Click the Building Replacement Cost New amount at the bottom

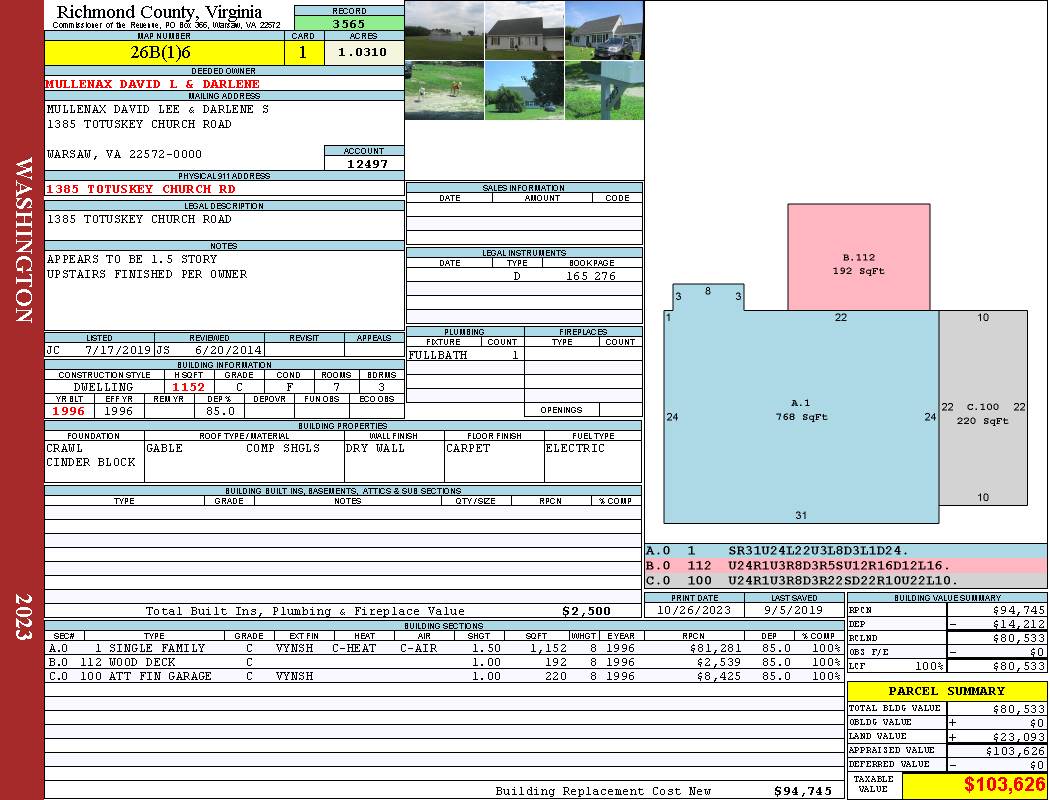point(803,791)
